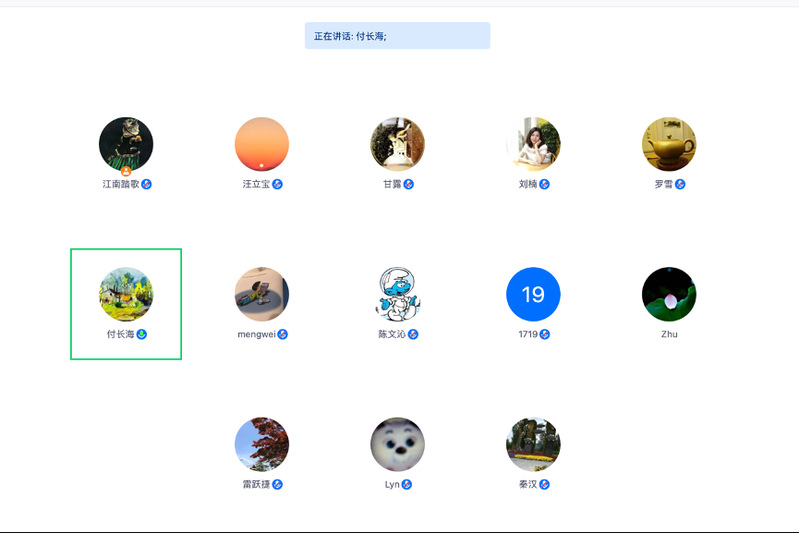Click the name label 雷跃捷
799x533 pixels.
256,484
